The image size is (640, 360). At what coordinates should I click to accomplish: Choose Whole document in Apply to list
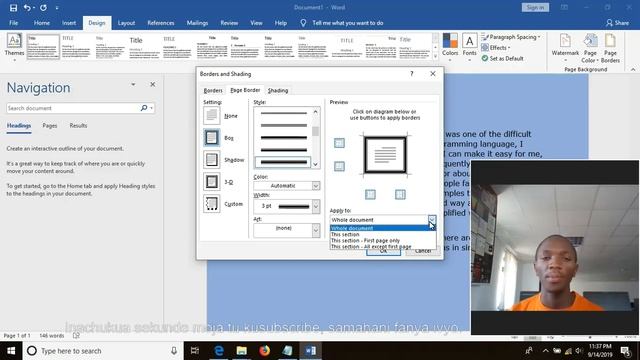[383, 228]
